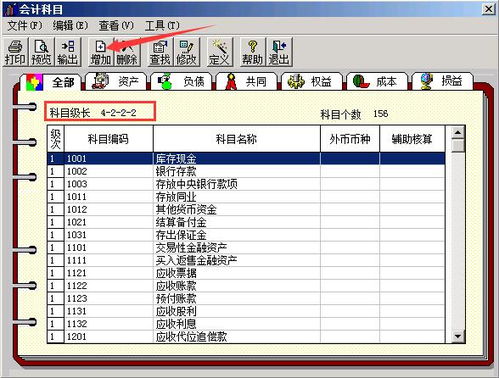Switch to the 损益 tab
The height and width of the screenshot is (378, 499).
442,81
